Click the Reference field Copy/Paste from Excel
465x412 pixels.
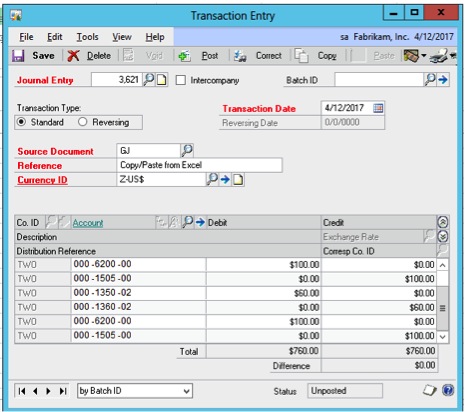[x=199, y=165]
